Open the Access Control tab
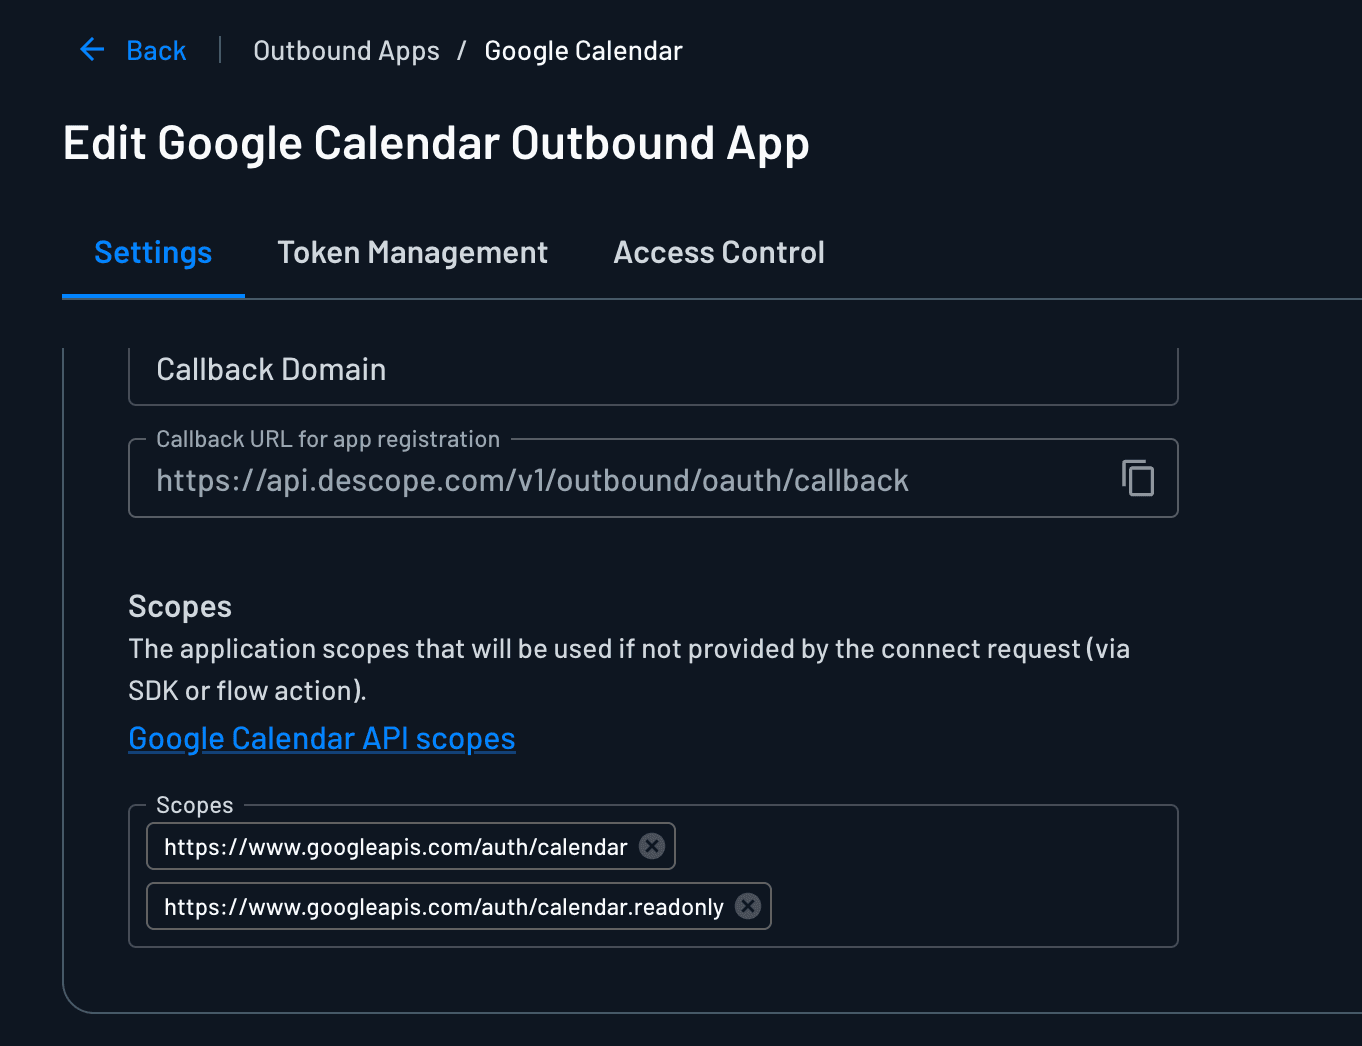This screenshot has width=1362, height=1046. pos(719,253)
